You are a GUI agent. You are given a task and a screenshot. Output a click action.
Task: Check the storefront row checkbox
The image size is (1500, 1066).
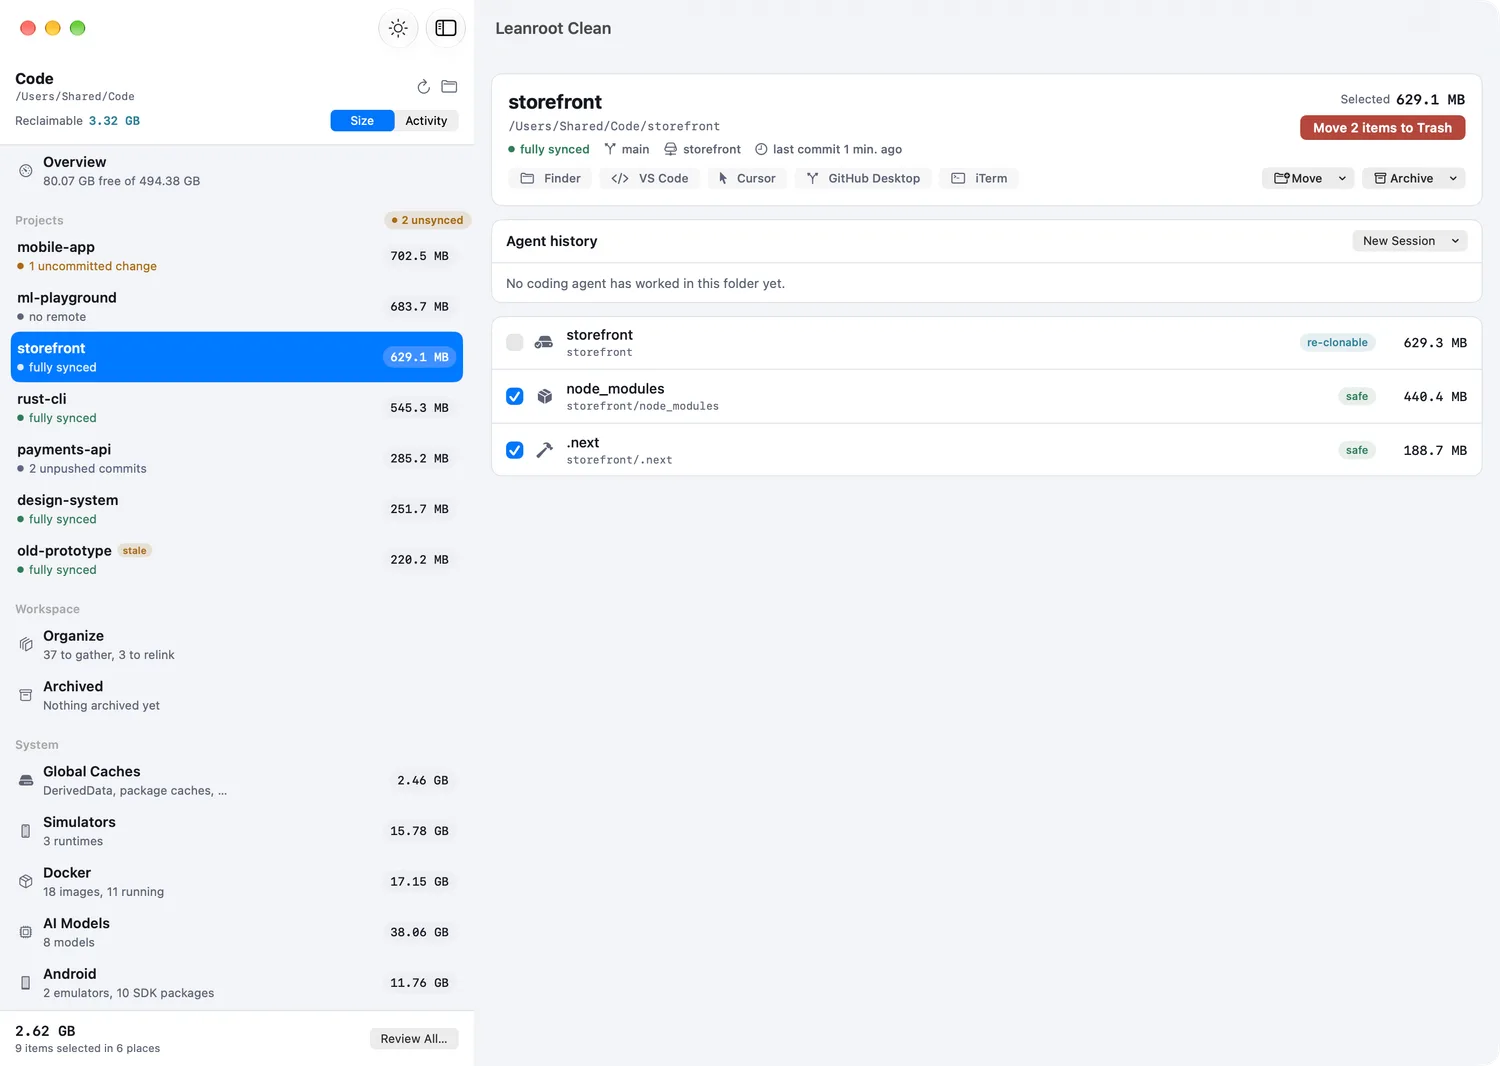pos(515,342)
